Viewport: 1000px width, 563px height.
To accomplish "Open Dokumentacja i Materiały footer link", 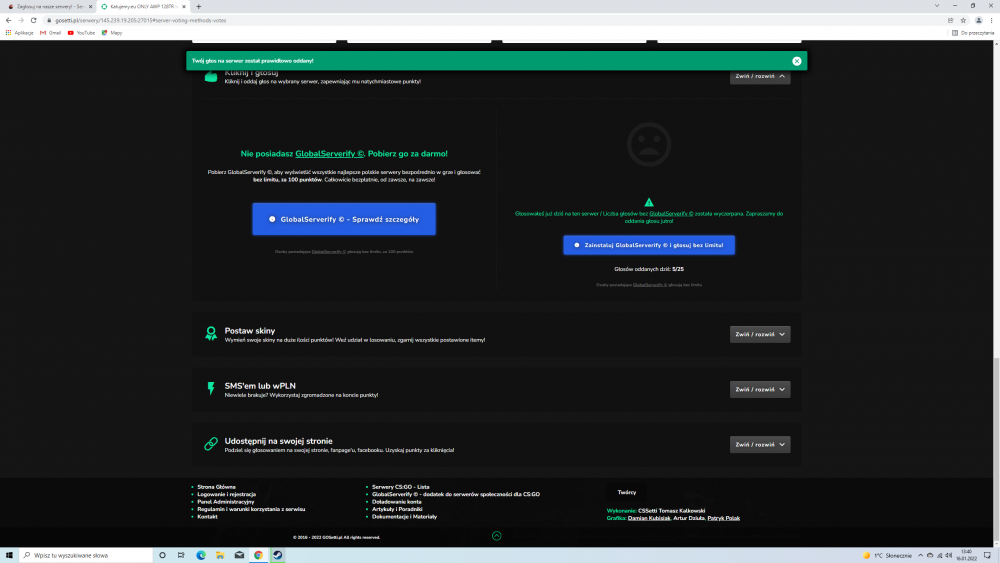I will 404,516.
